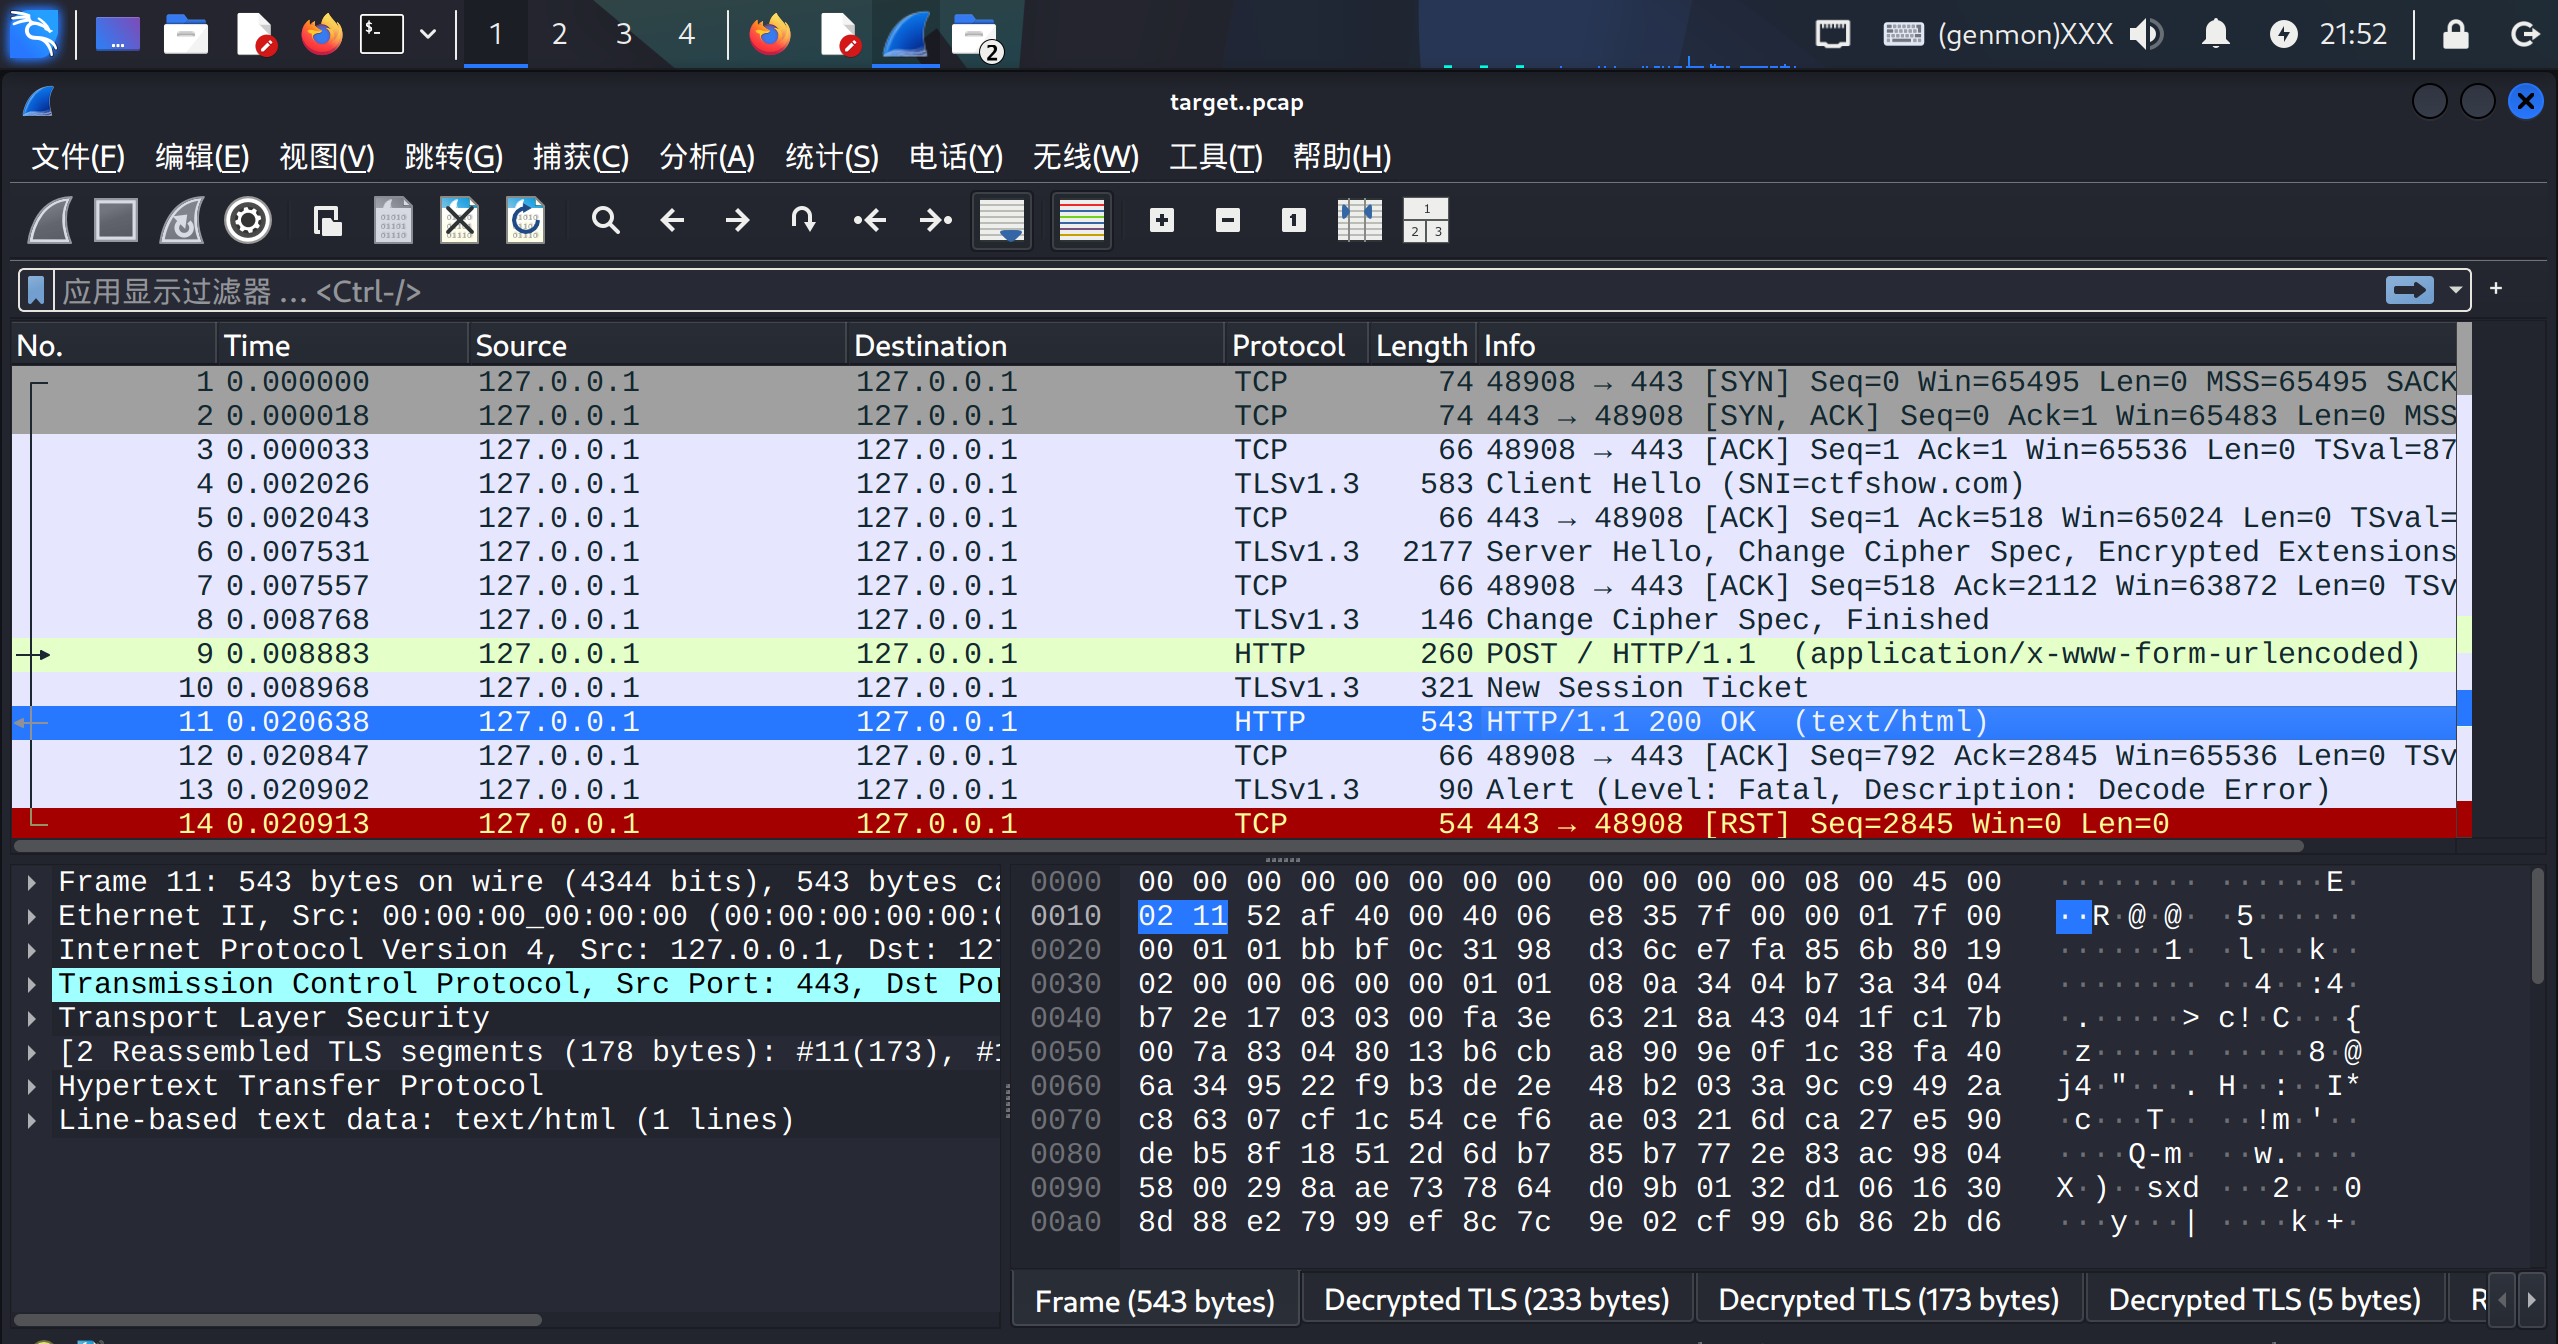Click in the display filter input field
Viewport: 2558px width, 1344px height.
(1200, 291)
